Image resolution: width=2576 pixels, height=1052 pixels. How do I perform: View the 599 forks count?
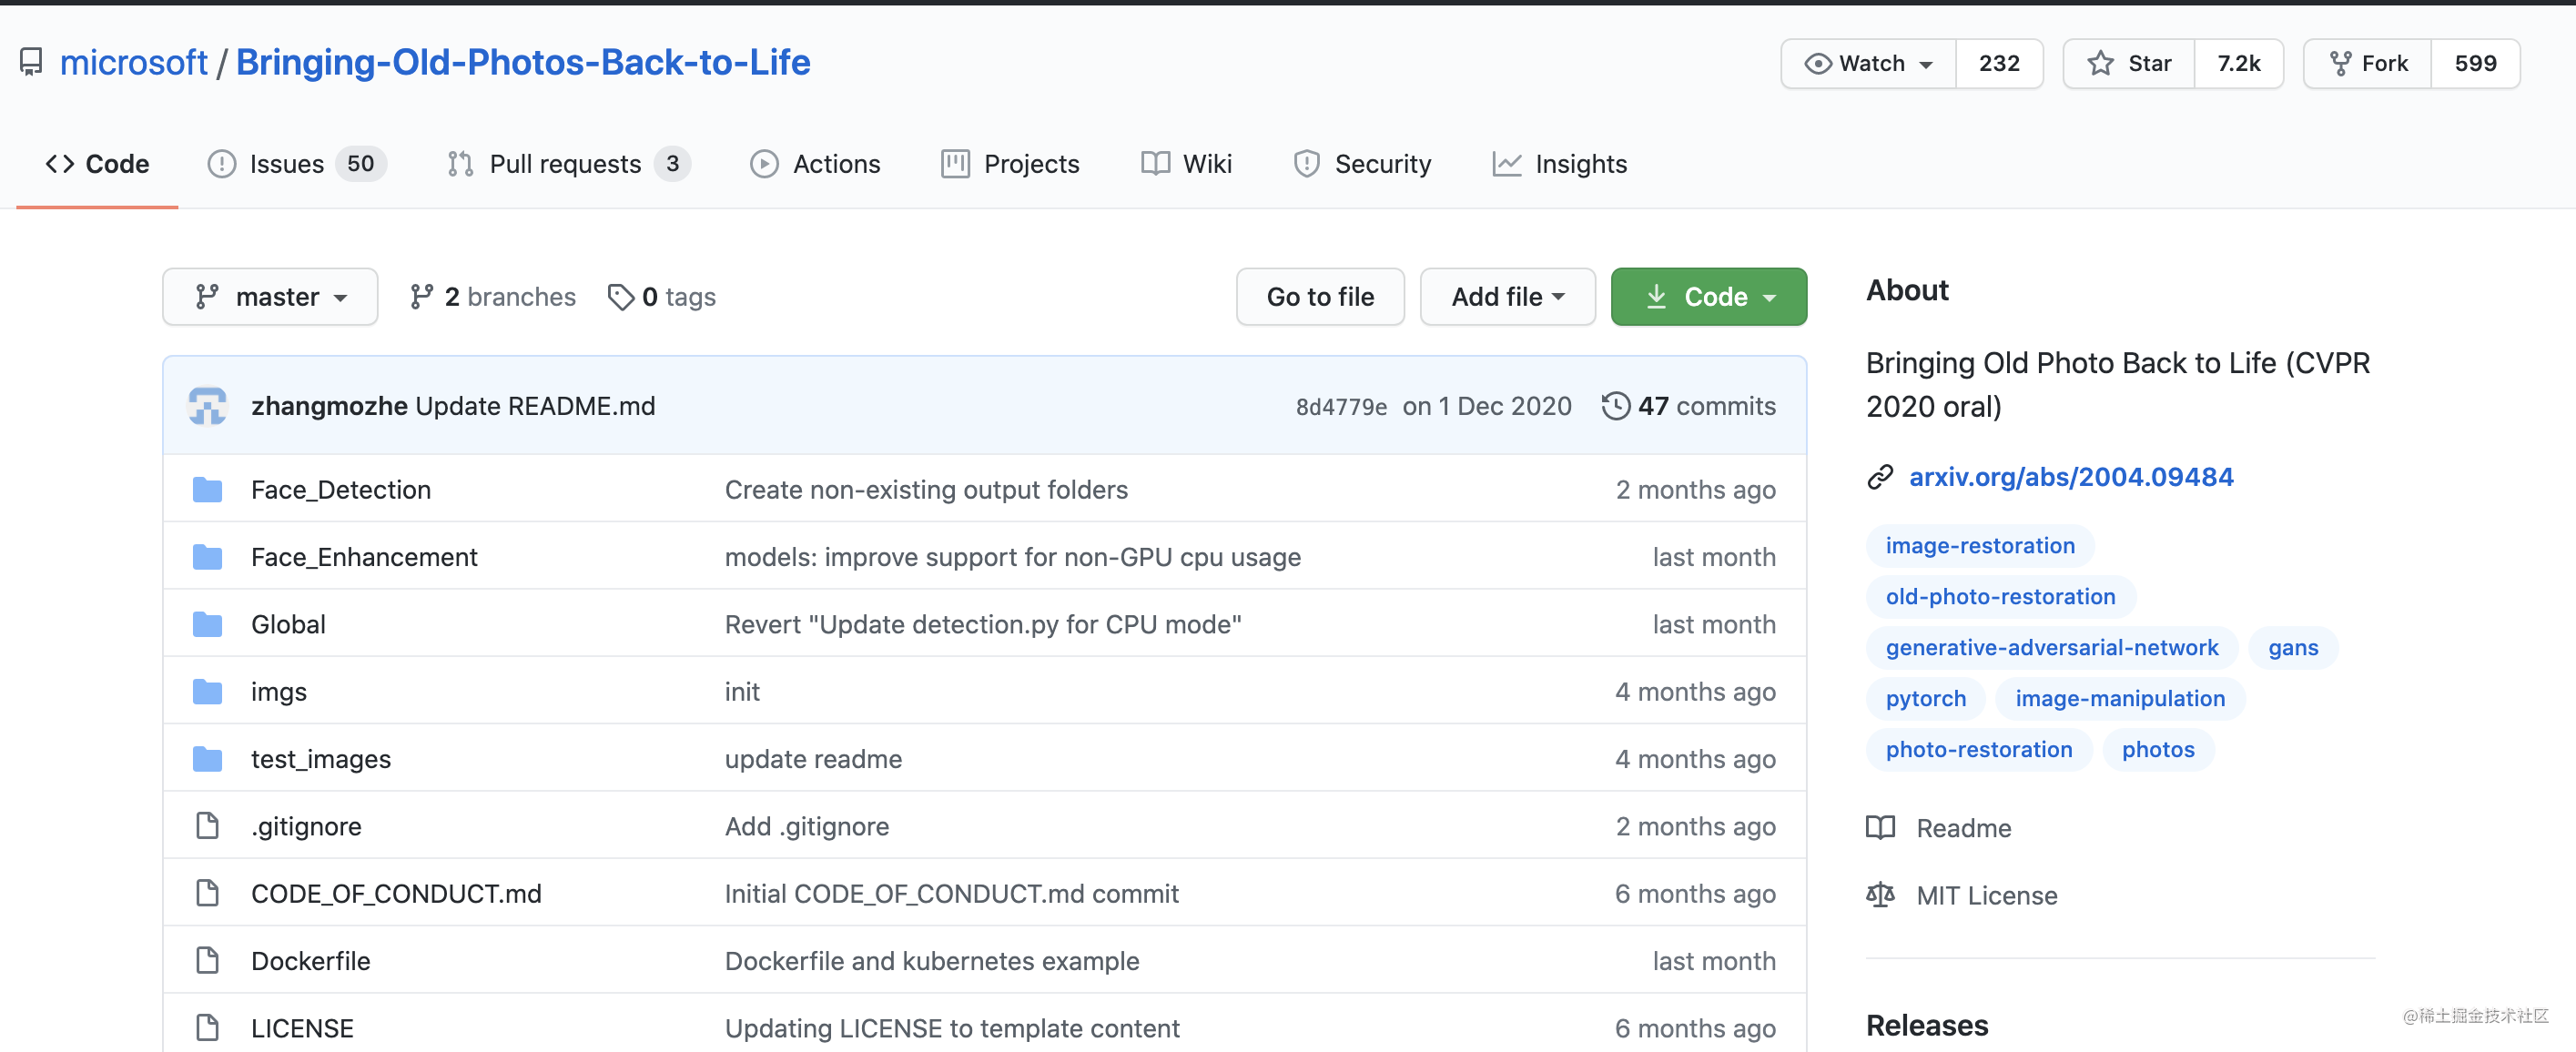[2475, 64]
